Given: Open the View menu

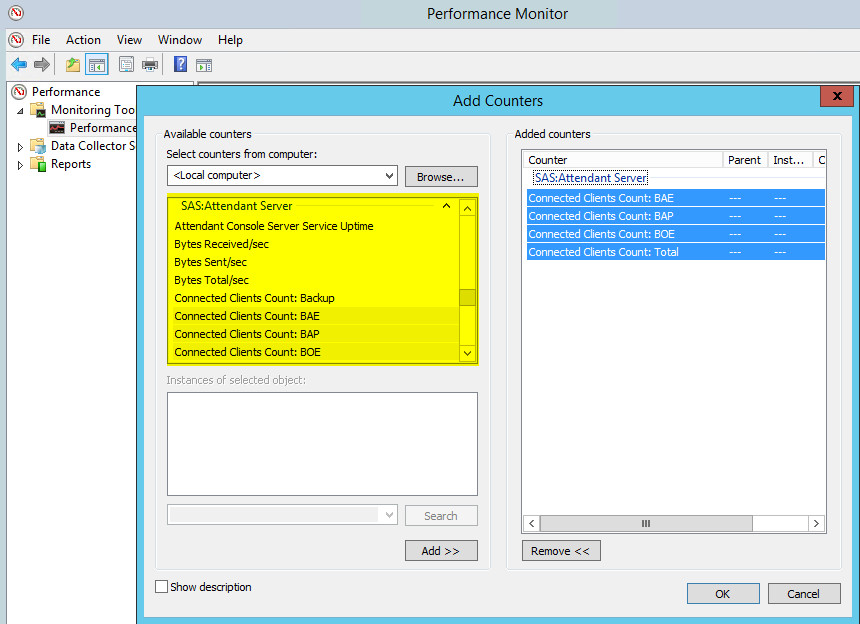Looking at the screenshot, I should (x=129, y=40).
